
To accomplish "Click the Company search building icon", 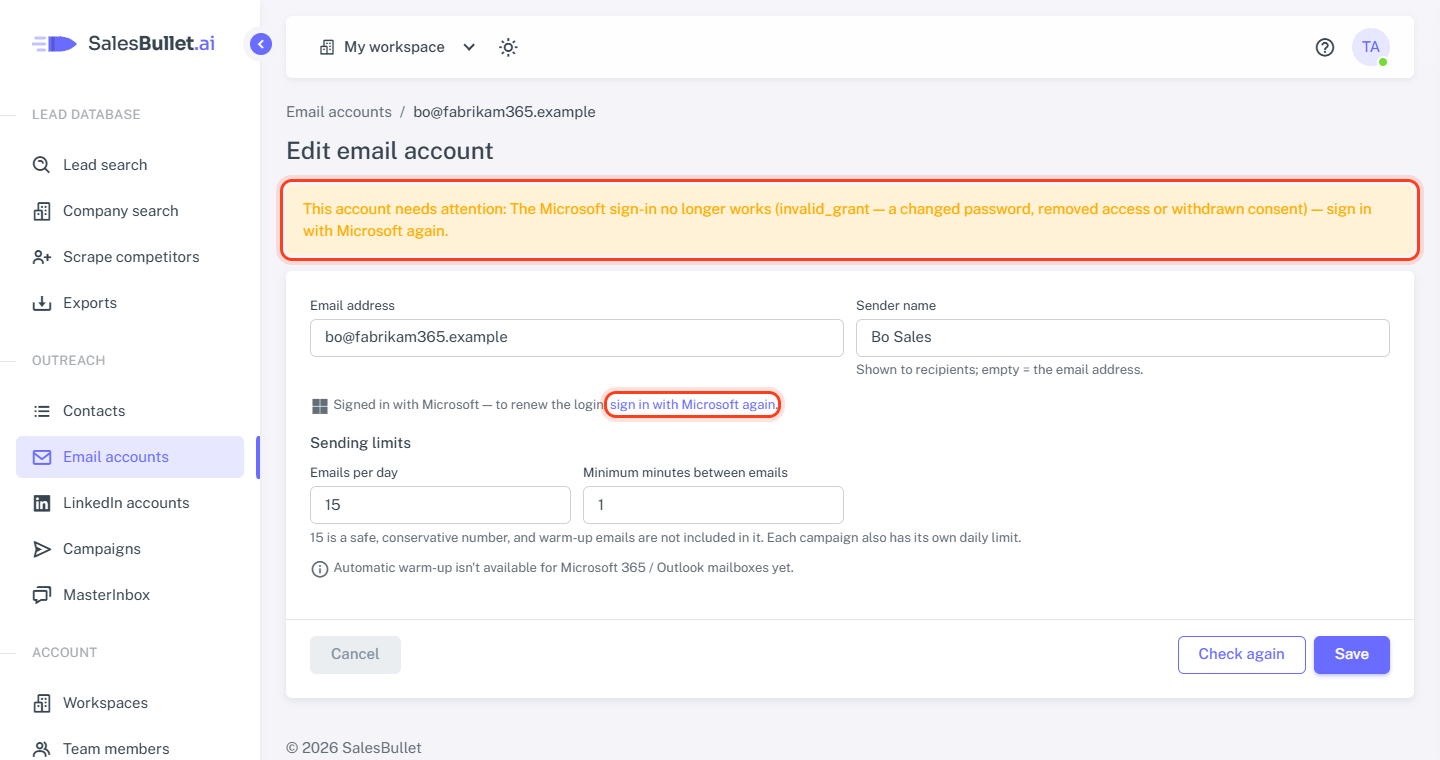I will pos(42,211).
